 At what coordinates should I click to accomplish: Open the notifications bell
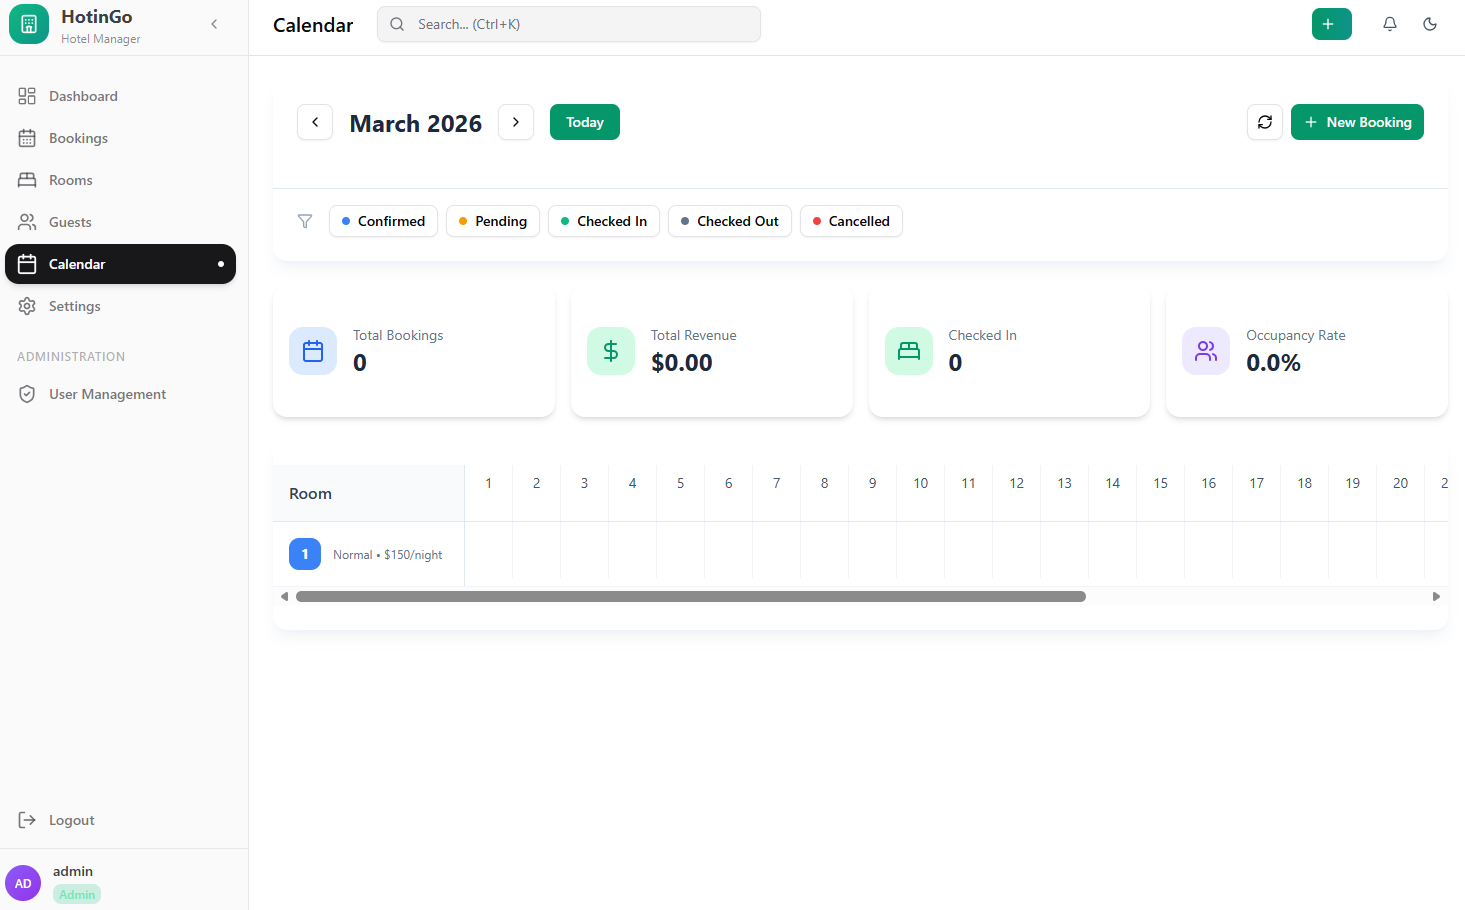coord(1389,23)
